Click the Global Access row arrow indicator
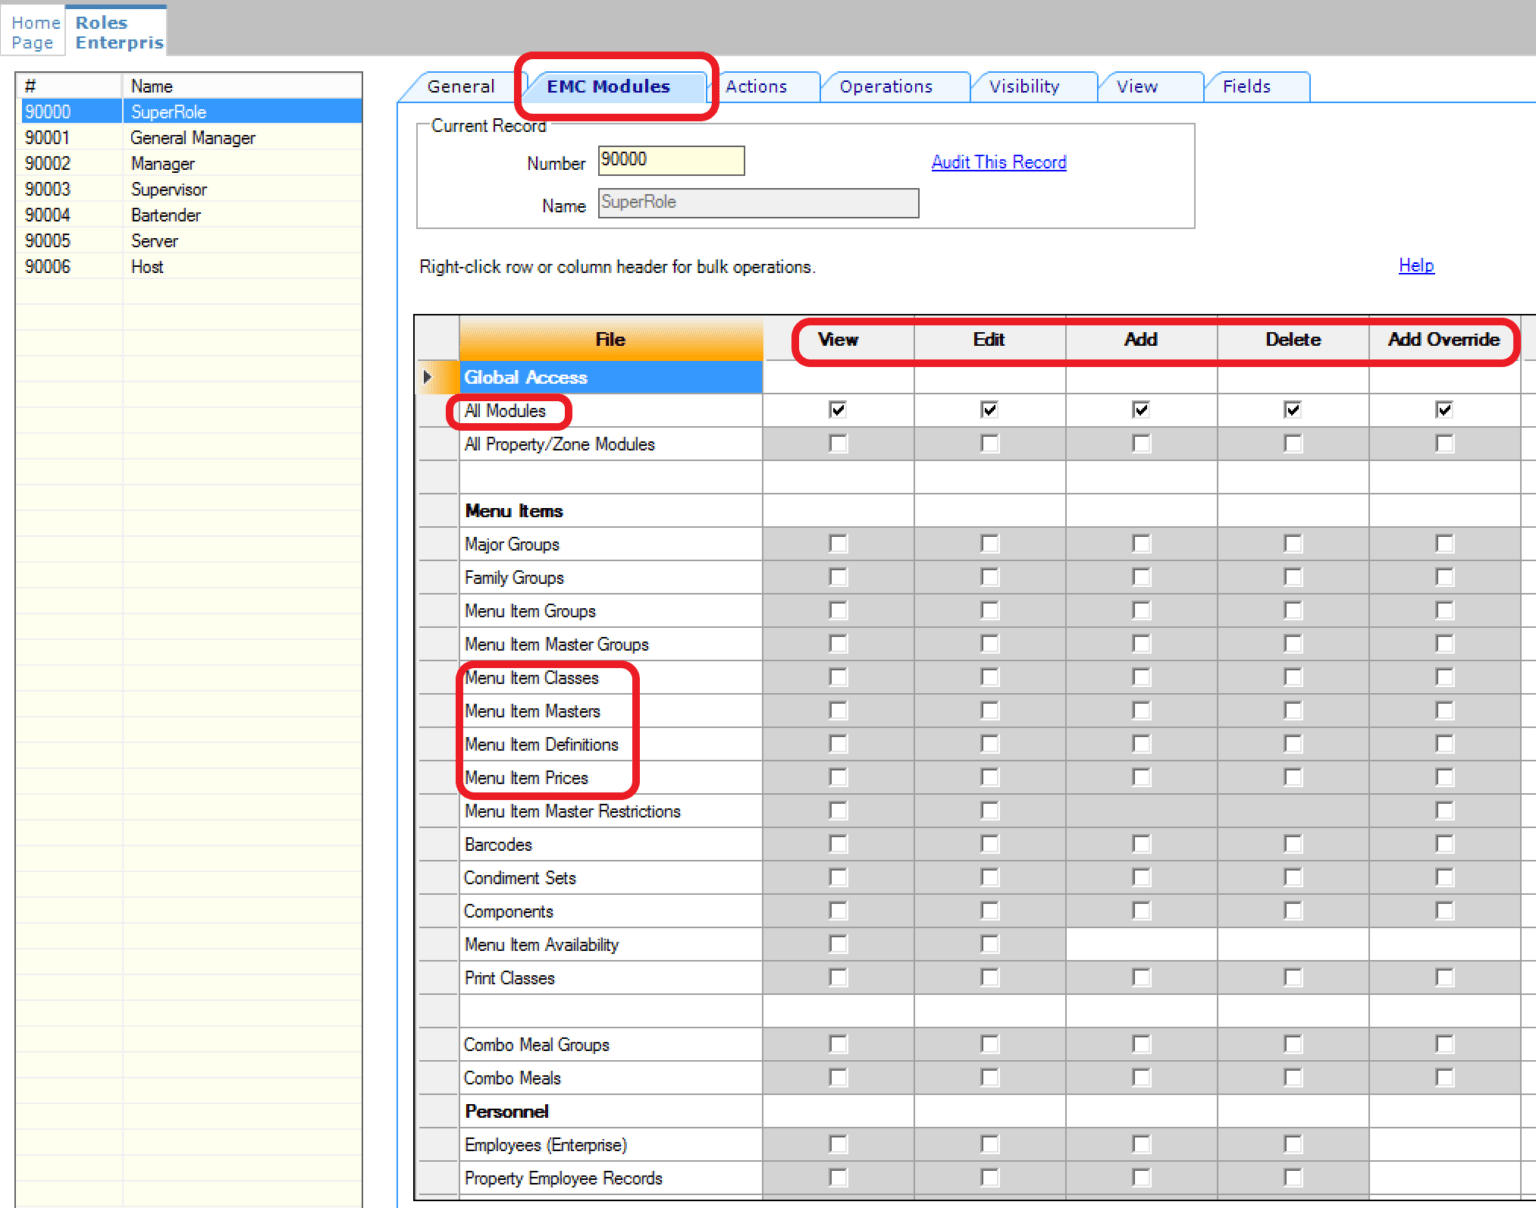This screenshot has width=1536, height=1208. (428, 377)
